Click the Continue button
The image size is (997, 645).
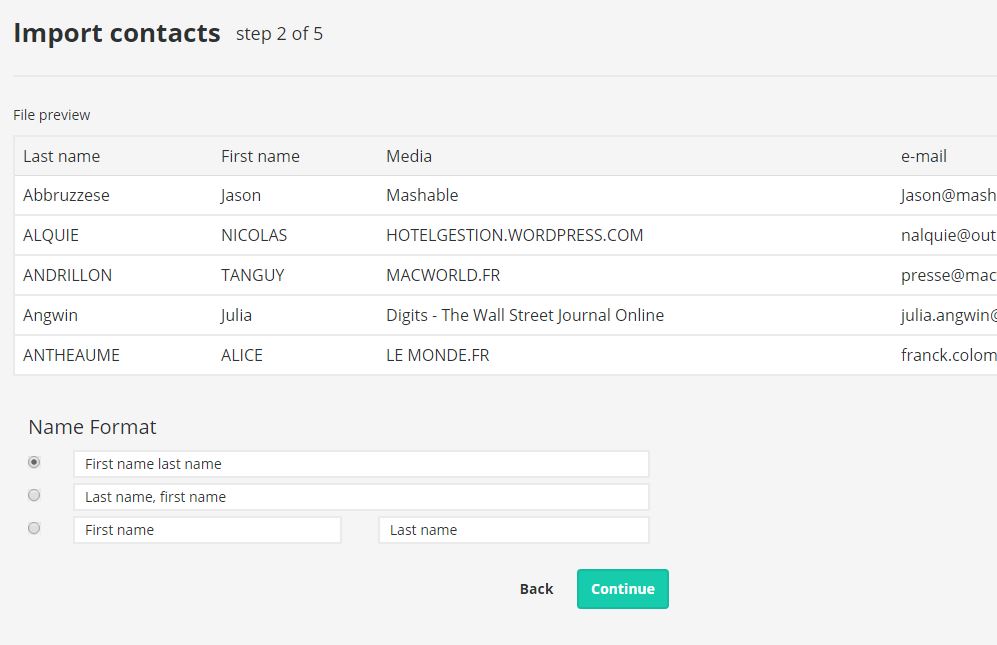tap(622, 589)
